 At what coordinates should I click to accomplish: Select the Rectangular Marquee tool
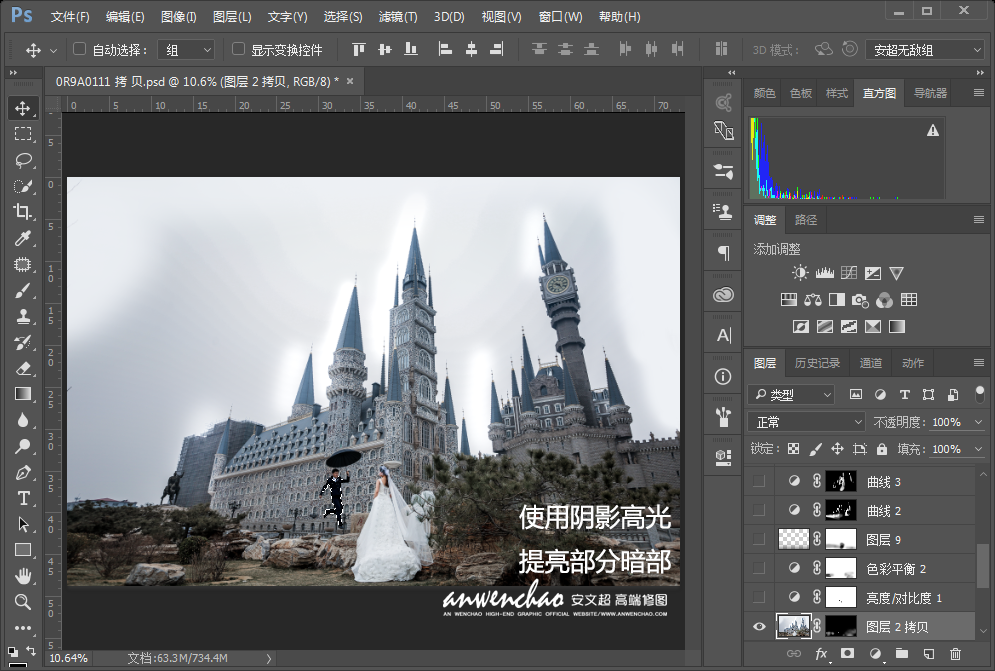pyautogui.click(x=23, y=134)
